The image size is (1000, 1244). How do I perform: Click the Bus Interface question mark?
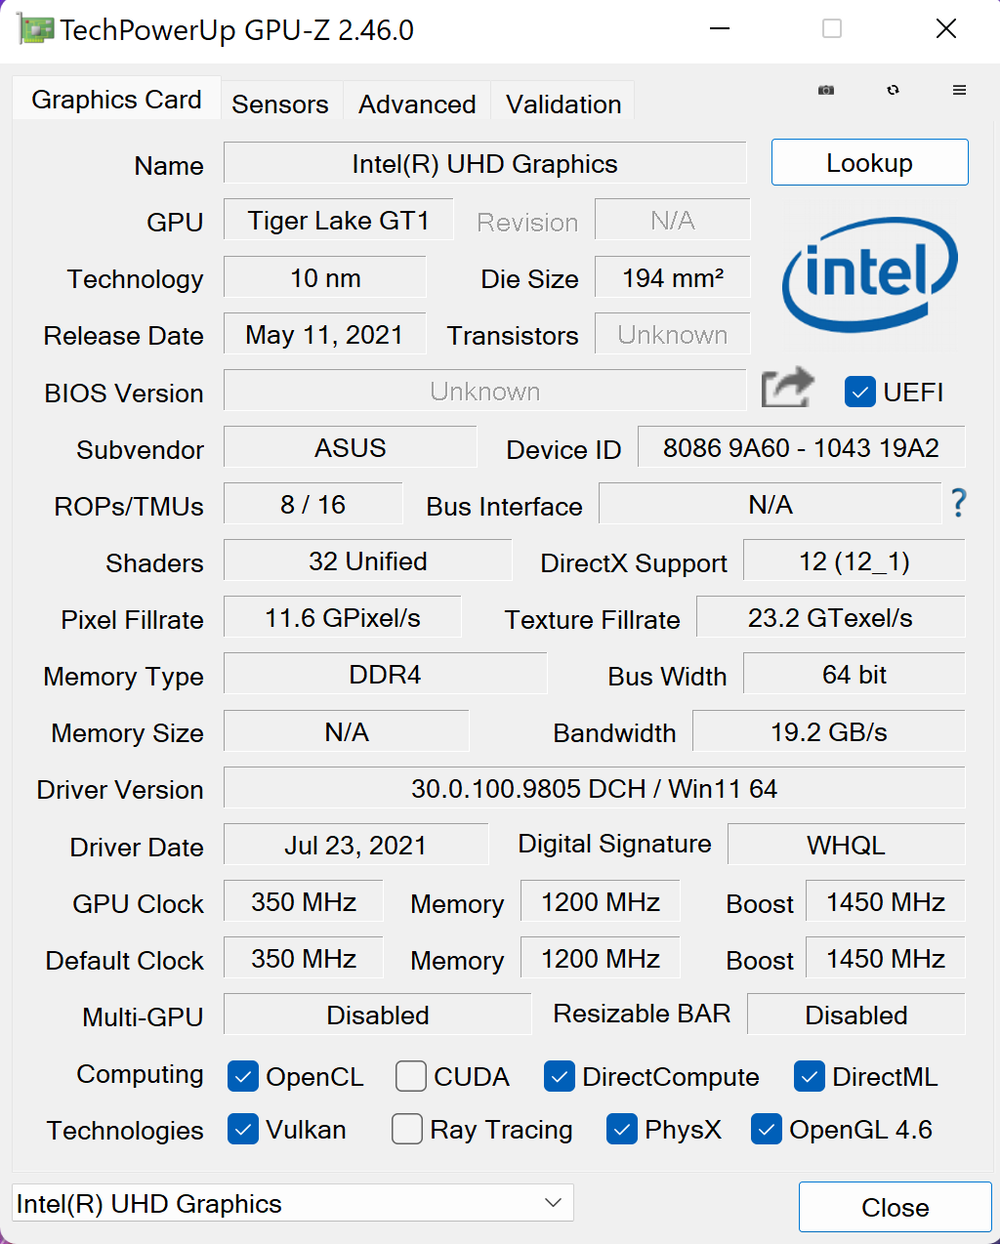click(958, 503)
